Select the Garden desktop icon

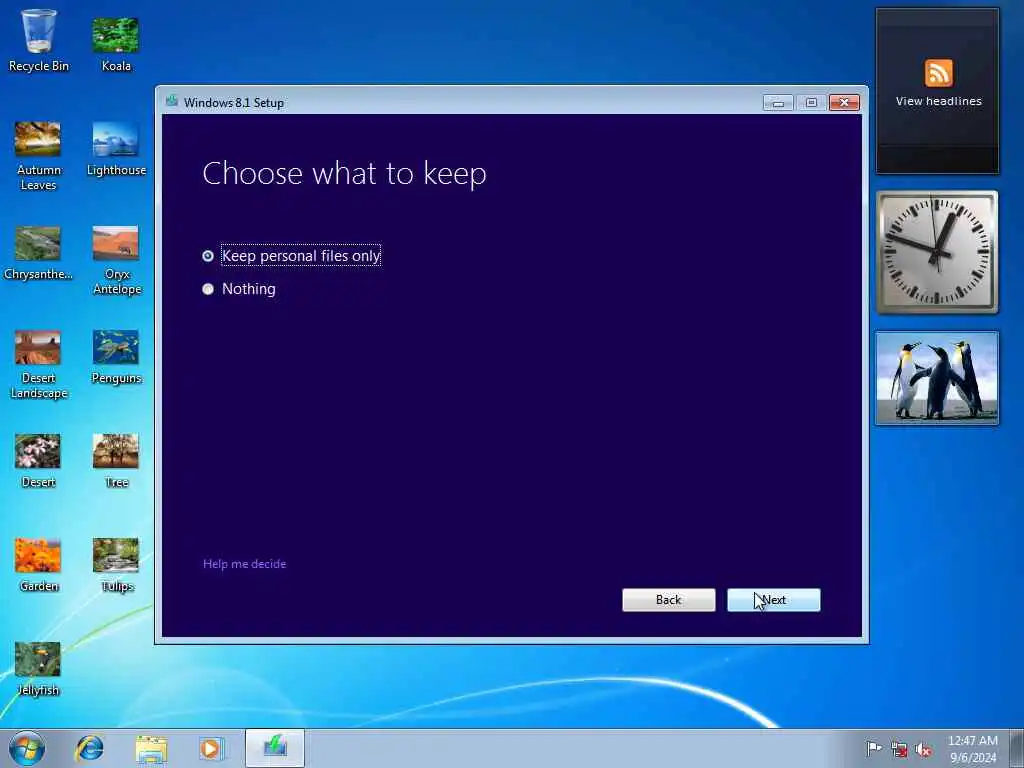[x=38, y=566]
